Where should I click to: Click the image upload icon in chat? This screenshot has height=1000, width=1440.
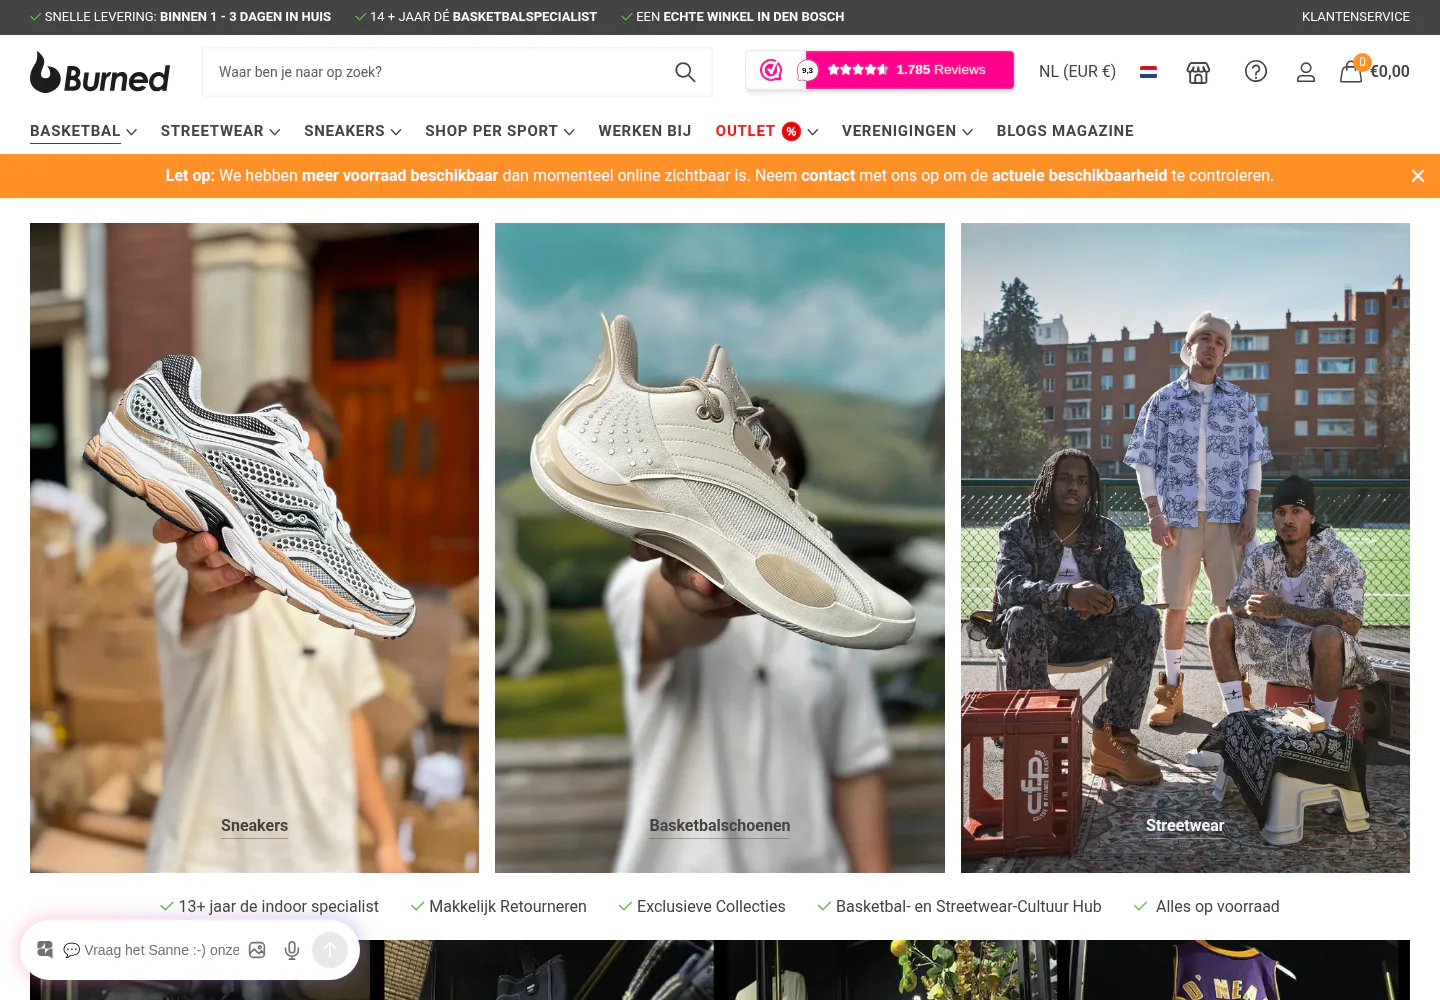pyautogui.click(x=257, y=950)
